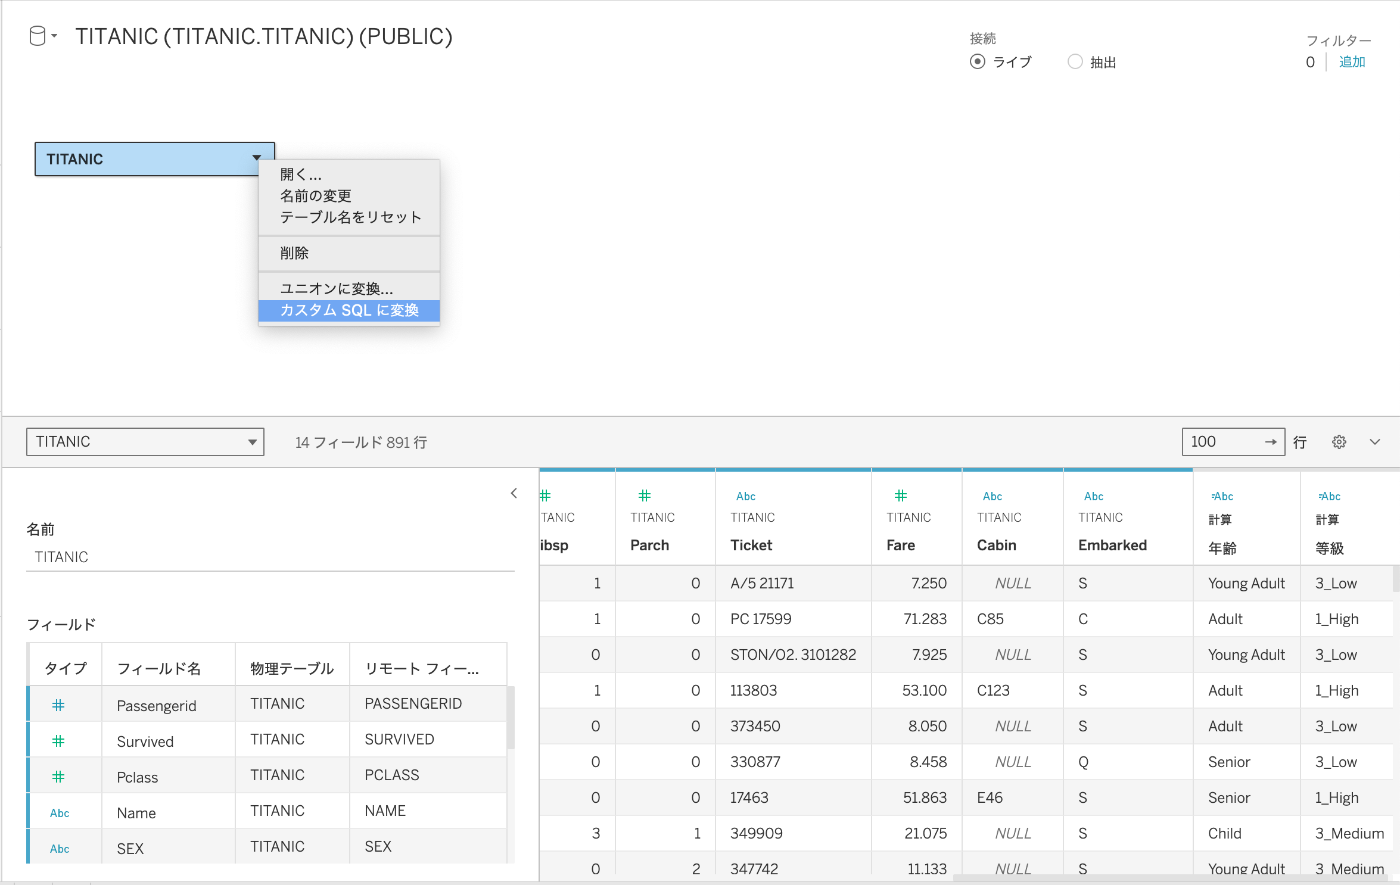Click the Abc type icon in the Name row
This screenshot has height=885, width=1400.
pos(60,813)
